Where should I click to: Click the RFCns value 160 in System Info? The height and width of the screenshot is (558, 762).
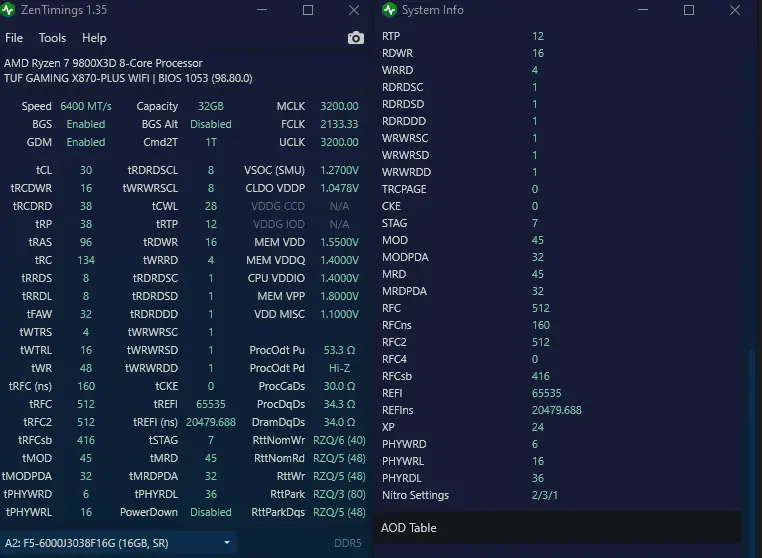(541, 325)
